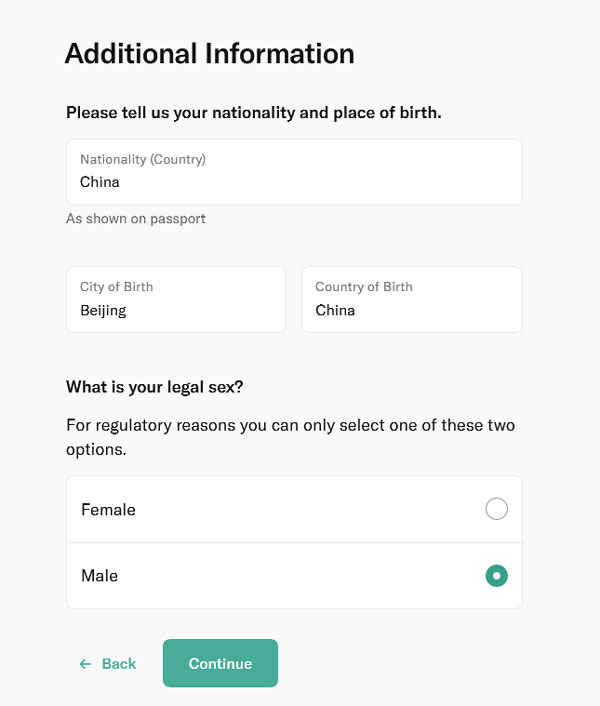Click the 'City of Birth' field label
The width and height of the screenshot is (600, 706).
[x=116, y=287]
